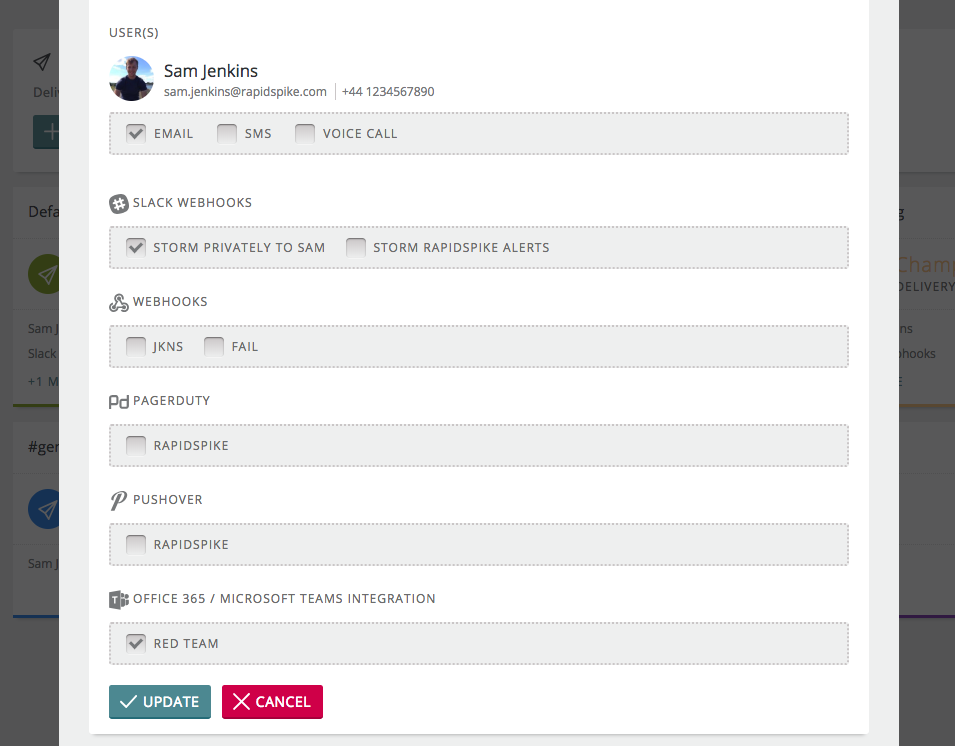Screen dimensions: 955x746
Task: Uncheck the Email checkbox
Action: click(136, 133)
